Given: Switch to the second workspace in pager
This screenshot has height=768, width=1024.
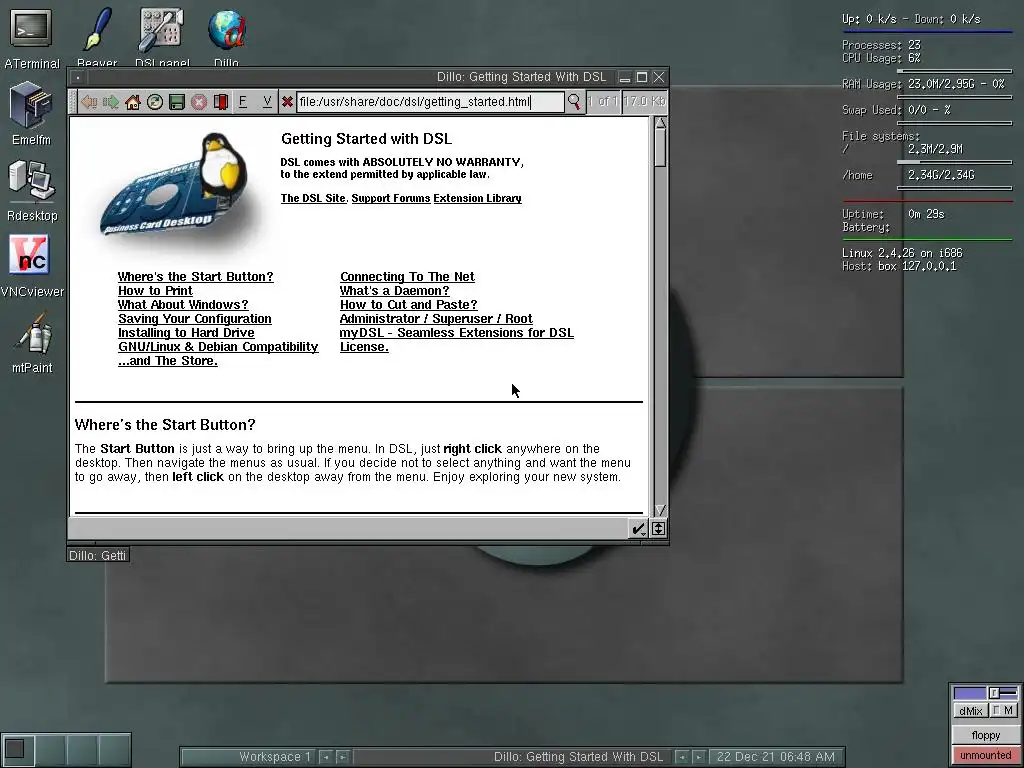Looking at the screenshot, I should click(50, 749).
